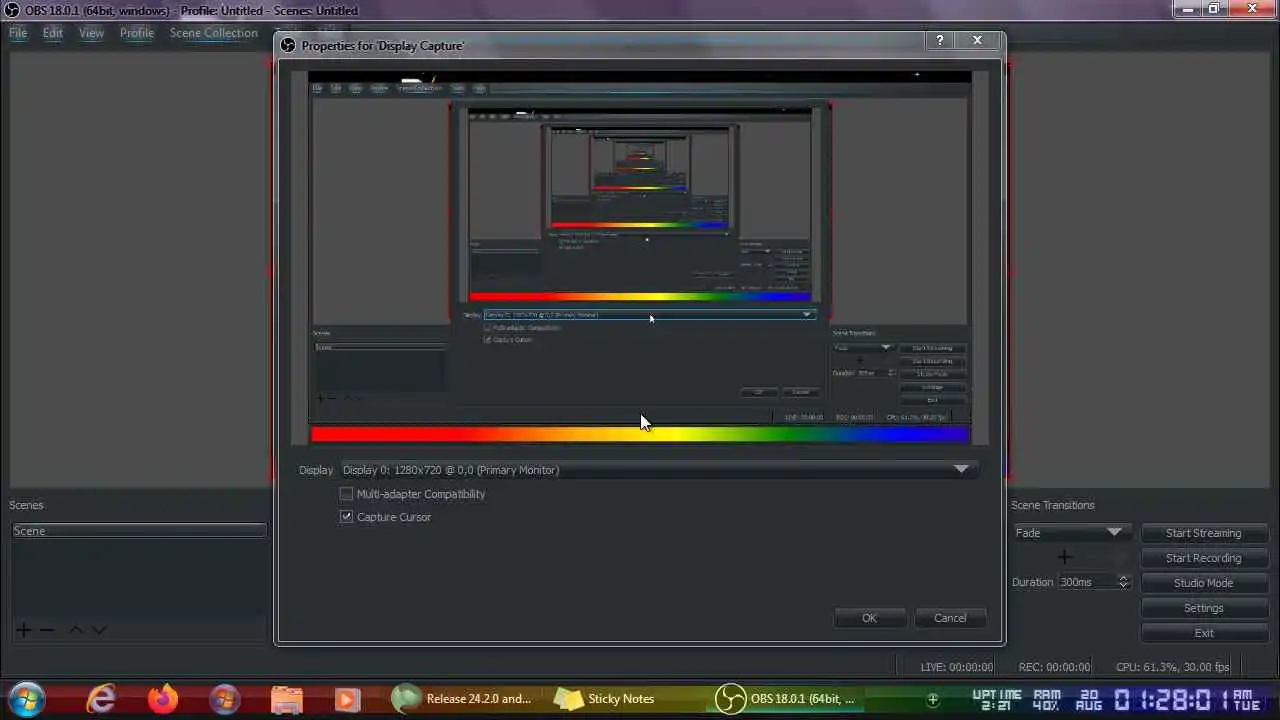
Task: Move the scene up with the up arrow
Action: point(75,630)
